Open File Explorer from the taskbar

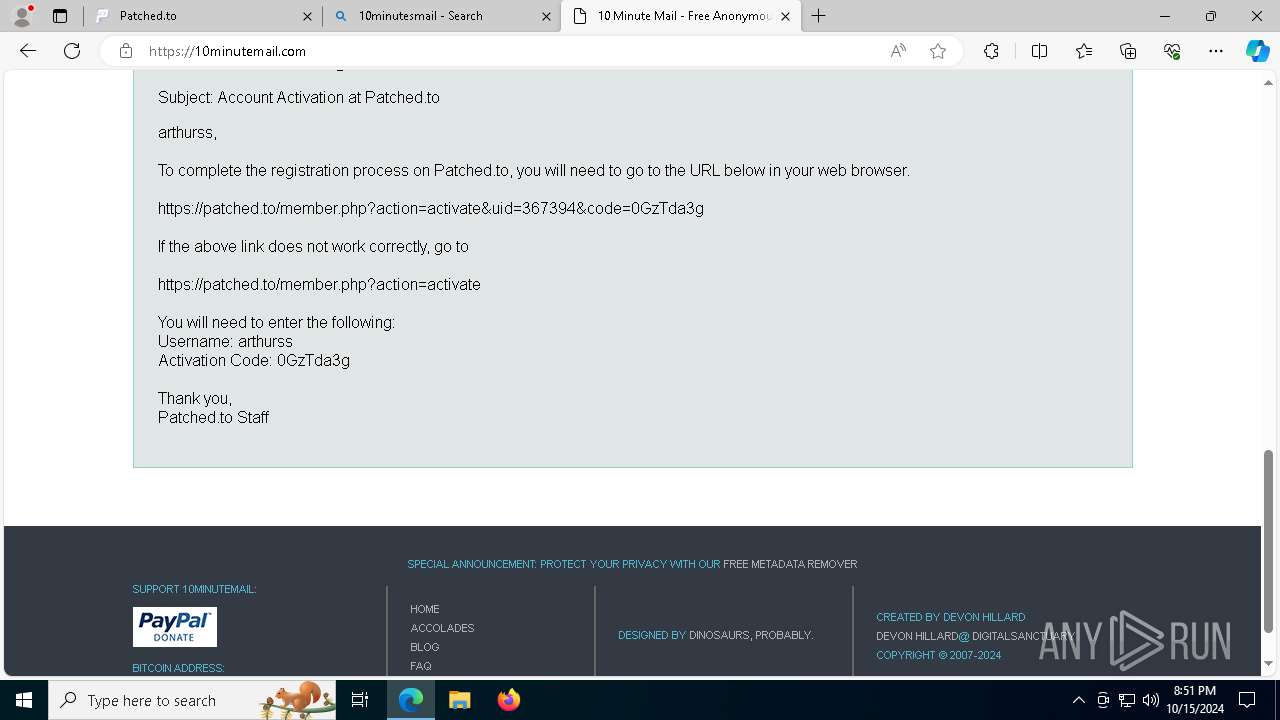pyautogui.click(x=459, y=700)
